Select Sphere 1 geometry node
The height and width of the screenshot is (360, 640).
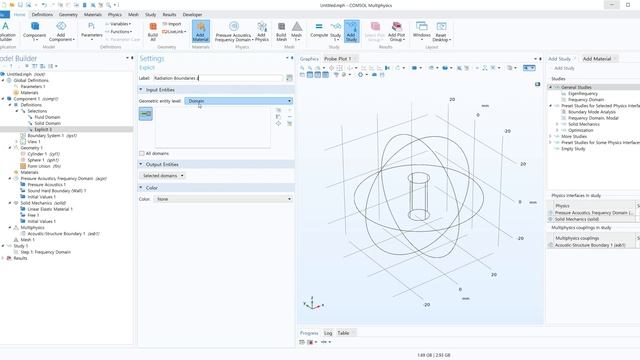pyautogui.click(x=43, y=160)
